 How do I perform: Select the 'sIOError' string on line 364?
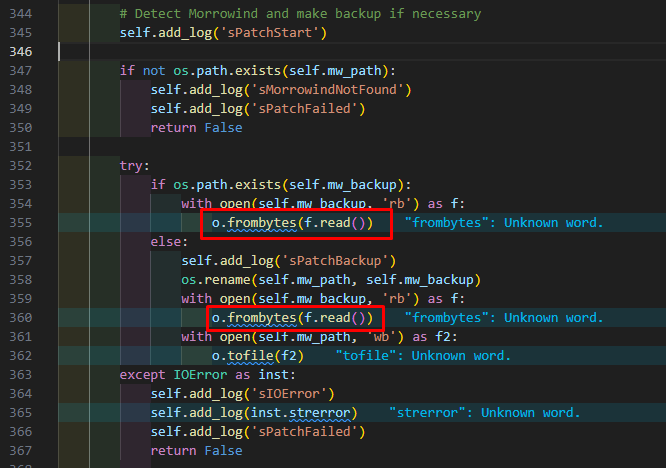tap(292, 394)
